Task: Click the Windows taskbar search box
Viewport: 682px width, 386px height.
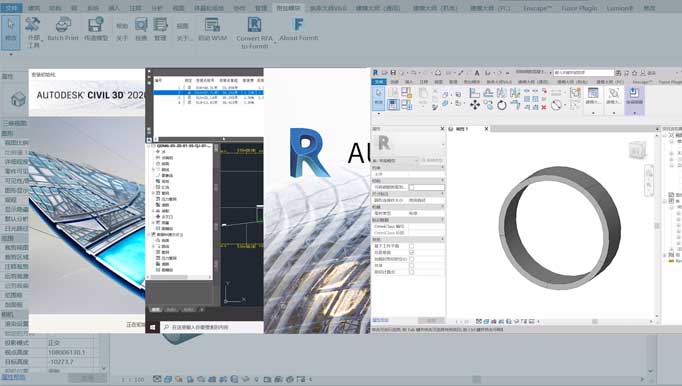Action: (211, 327)
